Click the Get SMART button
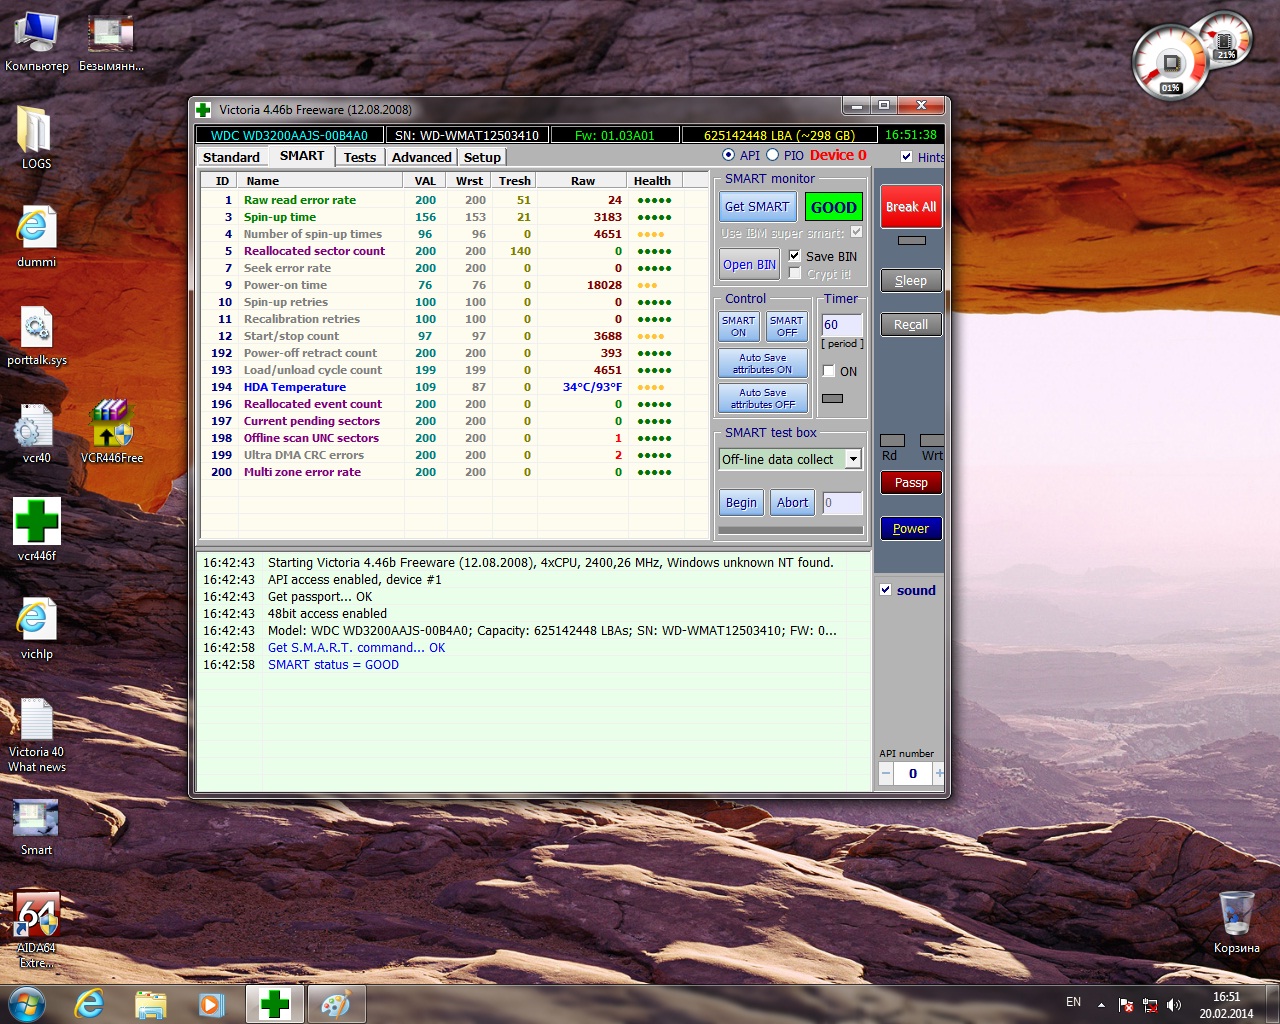The height and width of the screenshot is (1024, 1280). tap(757, 207)
